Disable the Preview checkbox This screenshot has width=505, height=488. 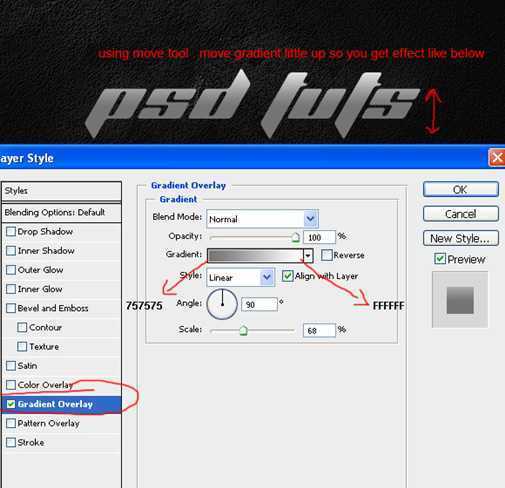tap(440, 259)
